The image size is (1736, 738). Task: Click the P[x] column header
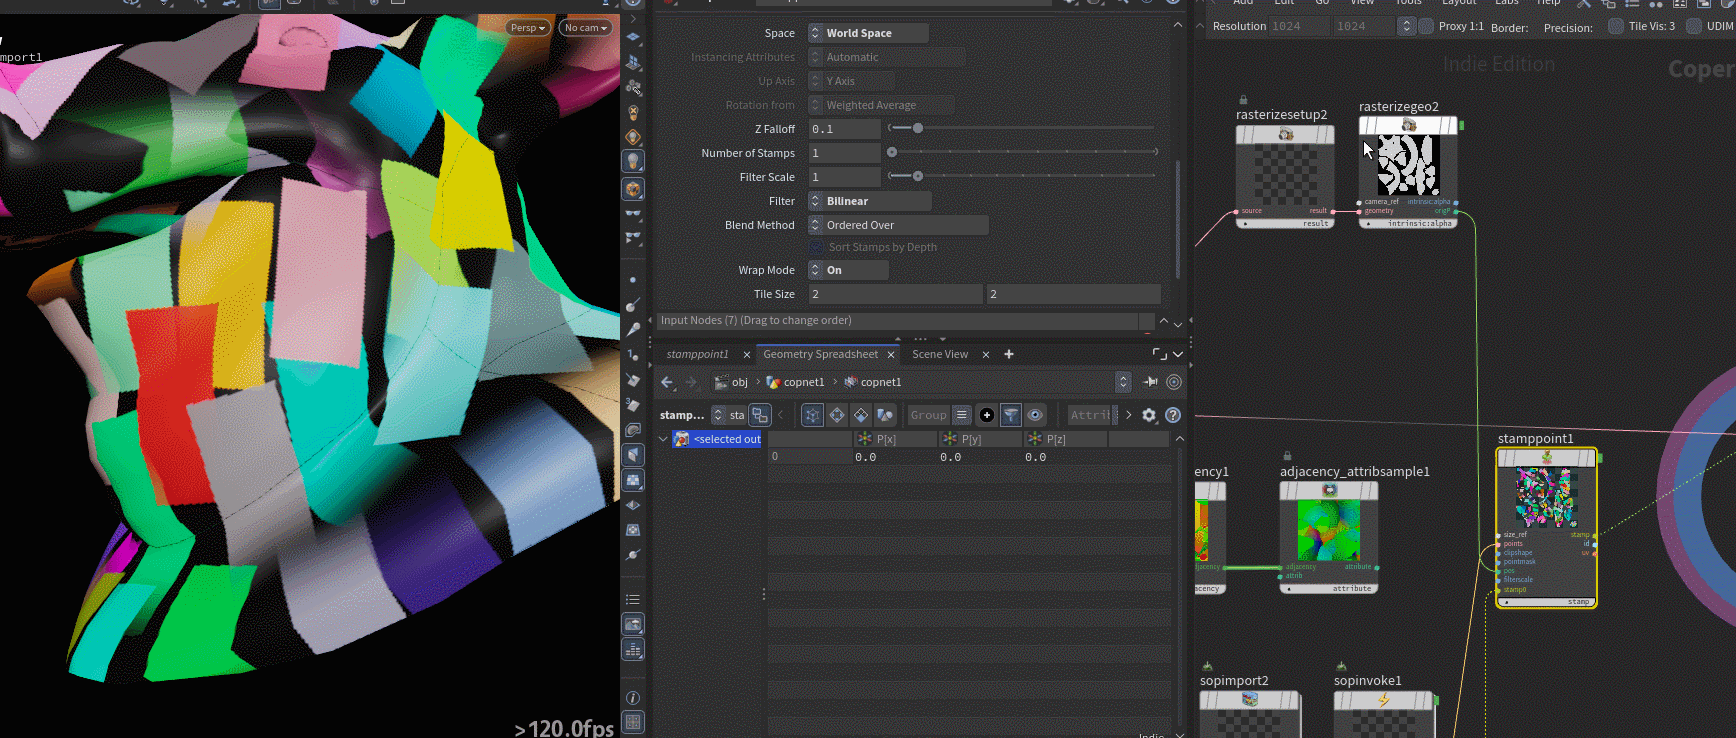click(895, 439)
